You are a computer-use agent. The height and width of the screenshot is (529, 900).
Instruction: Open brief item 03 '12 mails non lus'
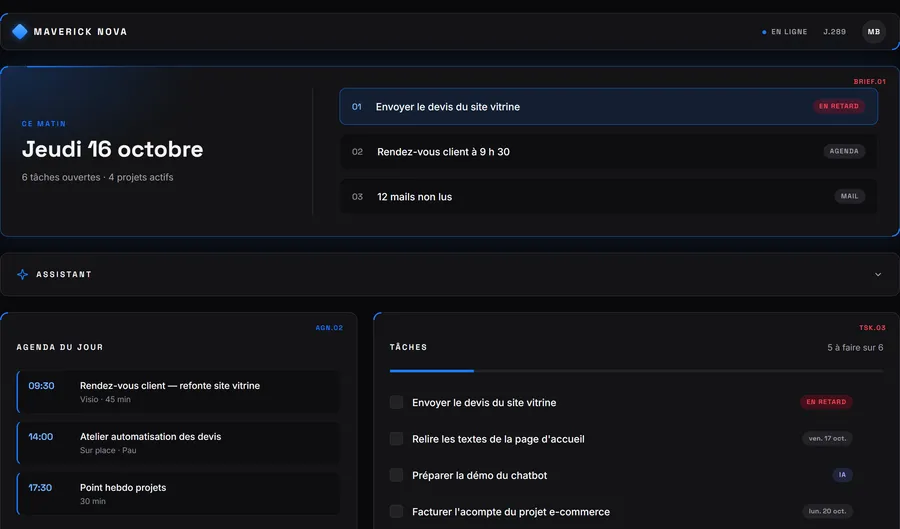[608, 196]
